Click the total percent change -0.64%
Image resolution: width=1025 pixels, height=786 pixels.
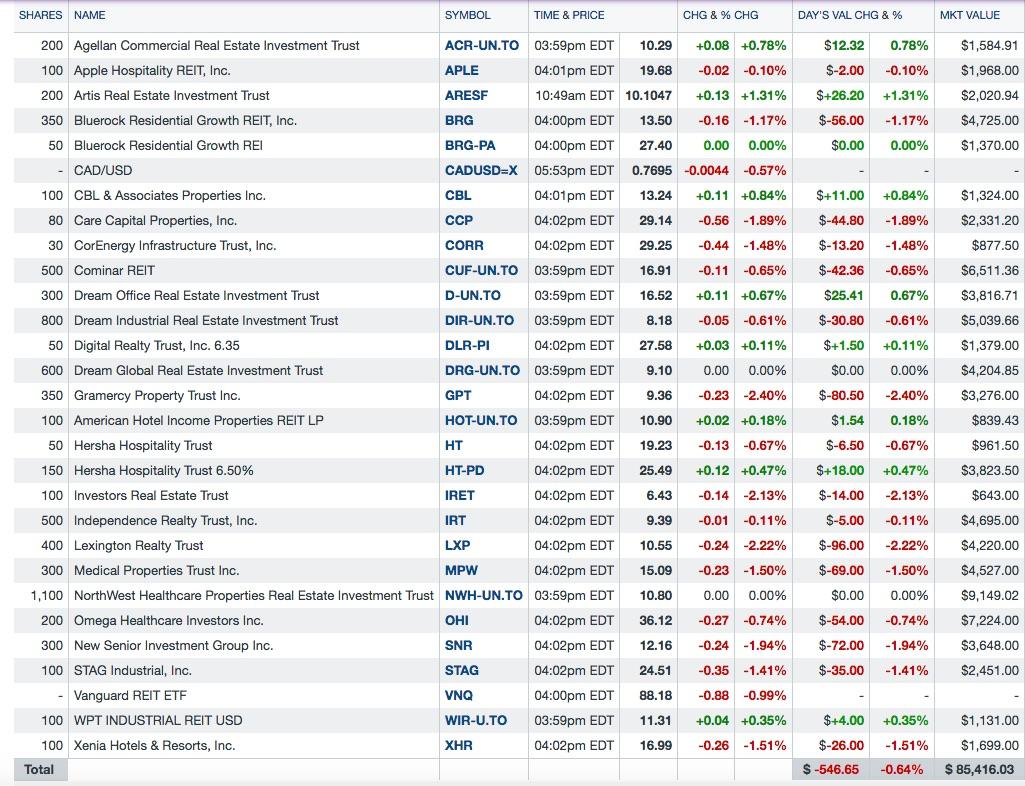click(902, 770)
